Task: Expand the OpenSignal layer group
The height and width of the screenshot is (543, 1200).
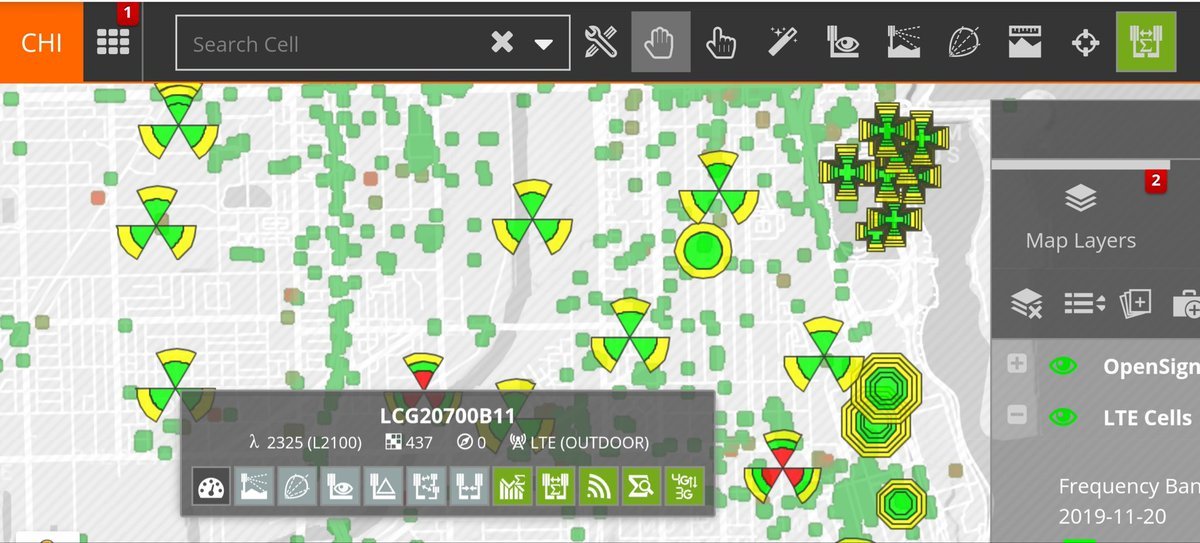Action: pos(1017,365)
